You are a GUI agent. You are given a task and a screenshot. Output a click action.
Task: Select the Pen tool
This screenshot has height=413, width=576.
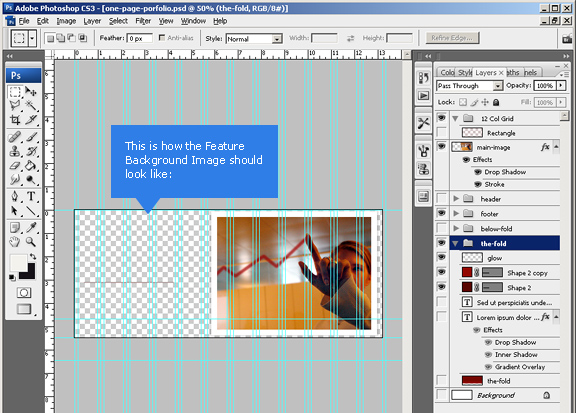[15, 197]
